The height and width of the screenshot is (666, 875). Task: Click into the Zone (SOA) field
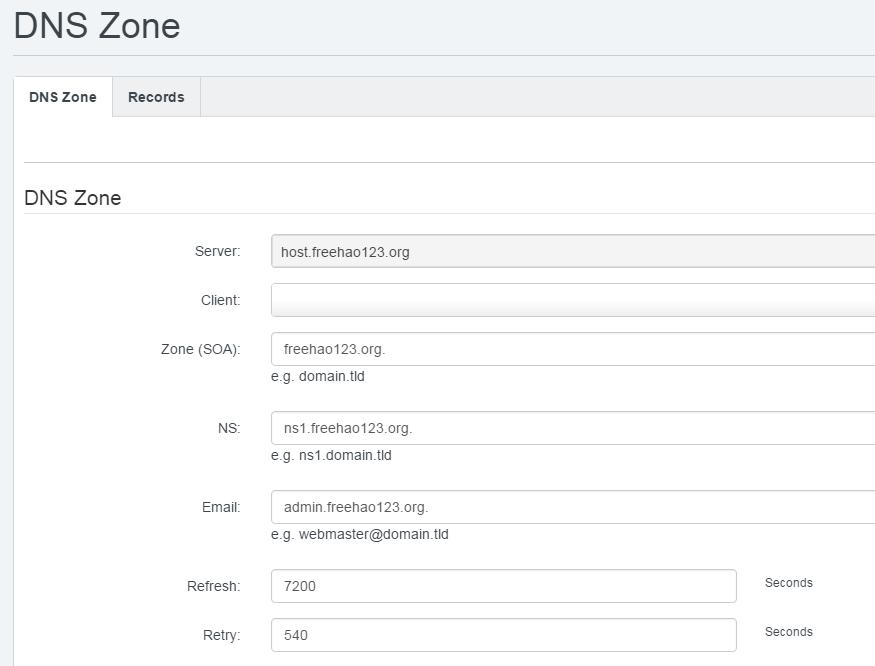pyautogui.click(x=572, y=349)
